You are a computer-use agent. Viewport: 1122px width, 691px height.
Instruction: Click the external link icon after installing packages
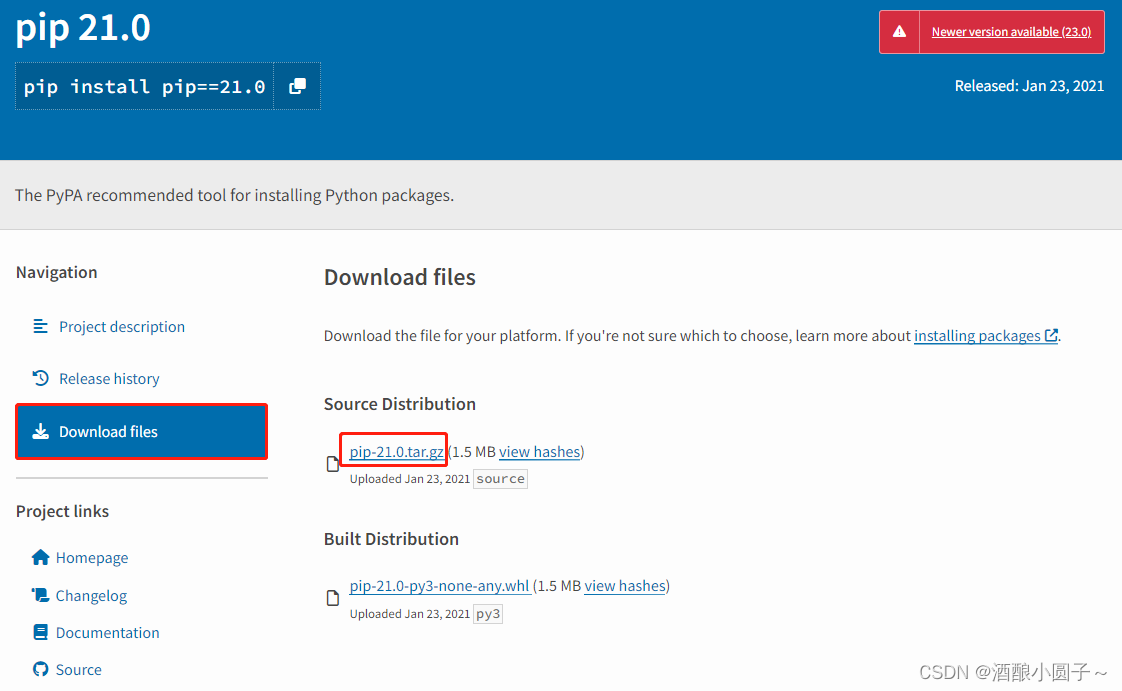[1051, 335]
